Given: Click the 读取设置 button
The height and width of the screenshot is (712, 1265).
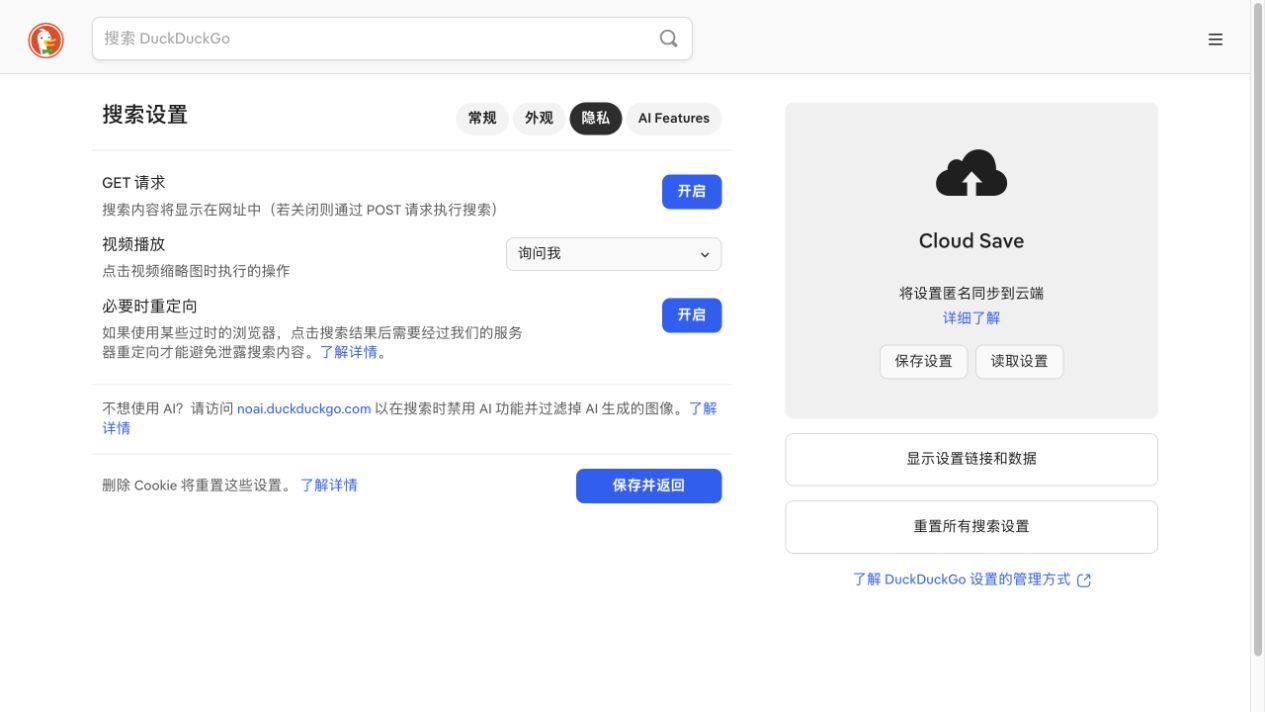Looking at the screenshot, I should [x=1019, y=362].
